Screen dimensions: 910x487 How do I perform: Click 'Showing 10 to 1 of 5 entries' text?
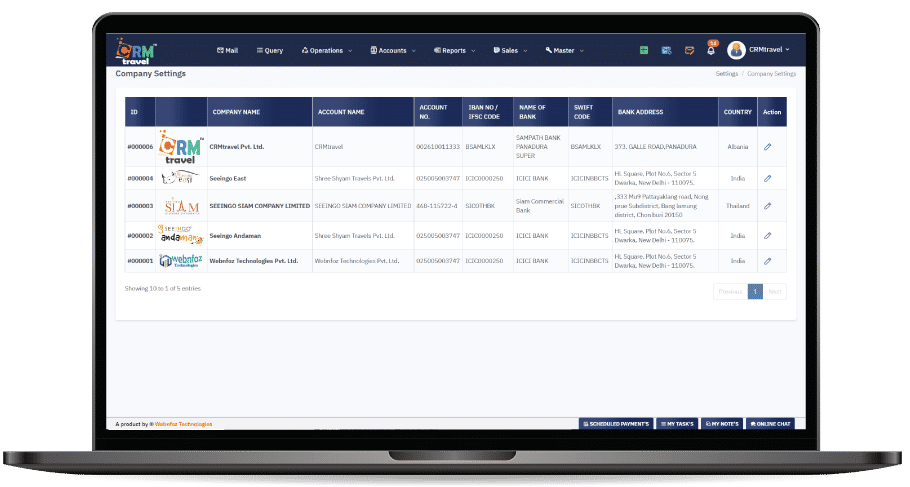point(162,288)
